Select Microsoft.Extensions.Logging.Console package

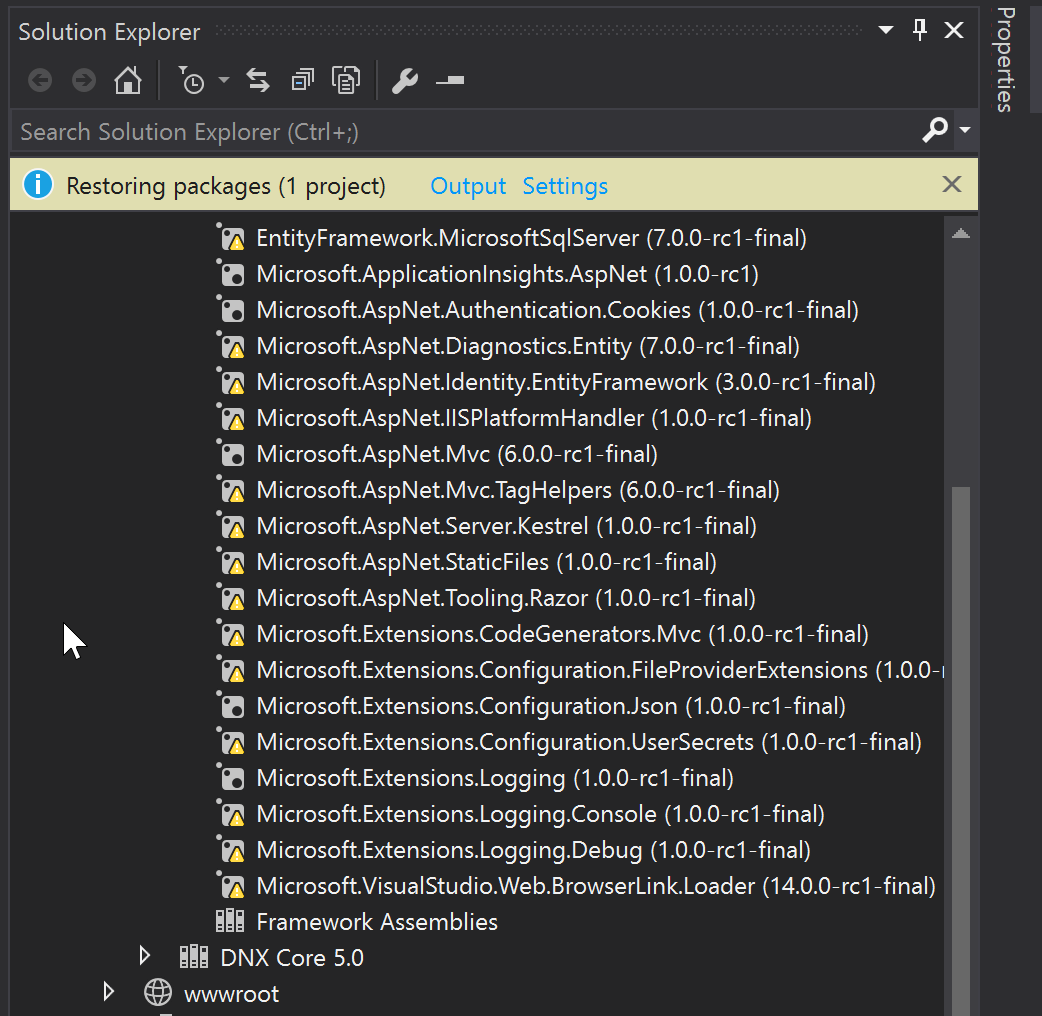540,814
